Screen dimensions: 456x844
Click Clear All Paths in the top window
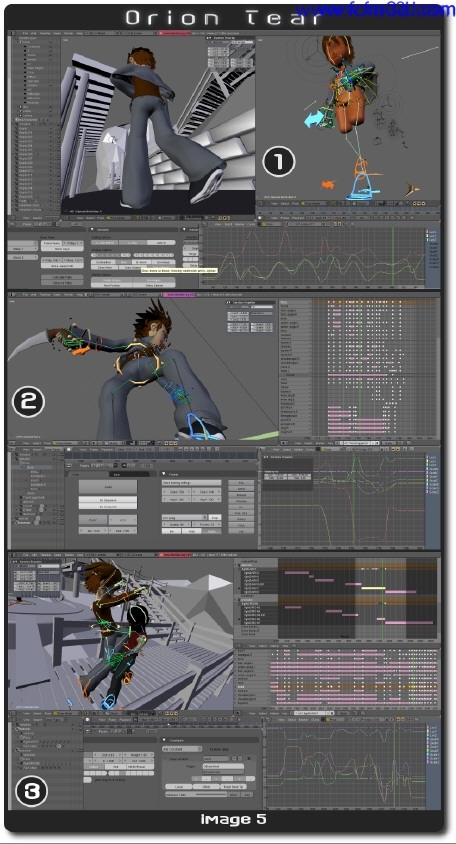tap(62, 283)
